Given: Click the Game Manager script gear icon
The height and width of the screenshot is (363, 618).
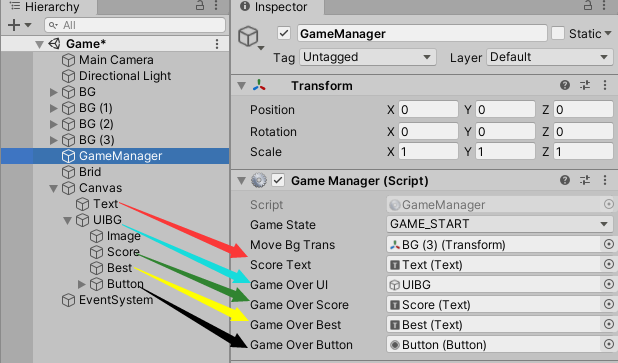Looking at the screenshot, I should click(259, 180).
